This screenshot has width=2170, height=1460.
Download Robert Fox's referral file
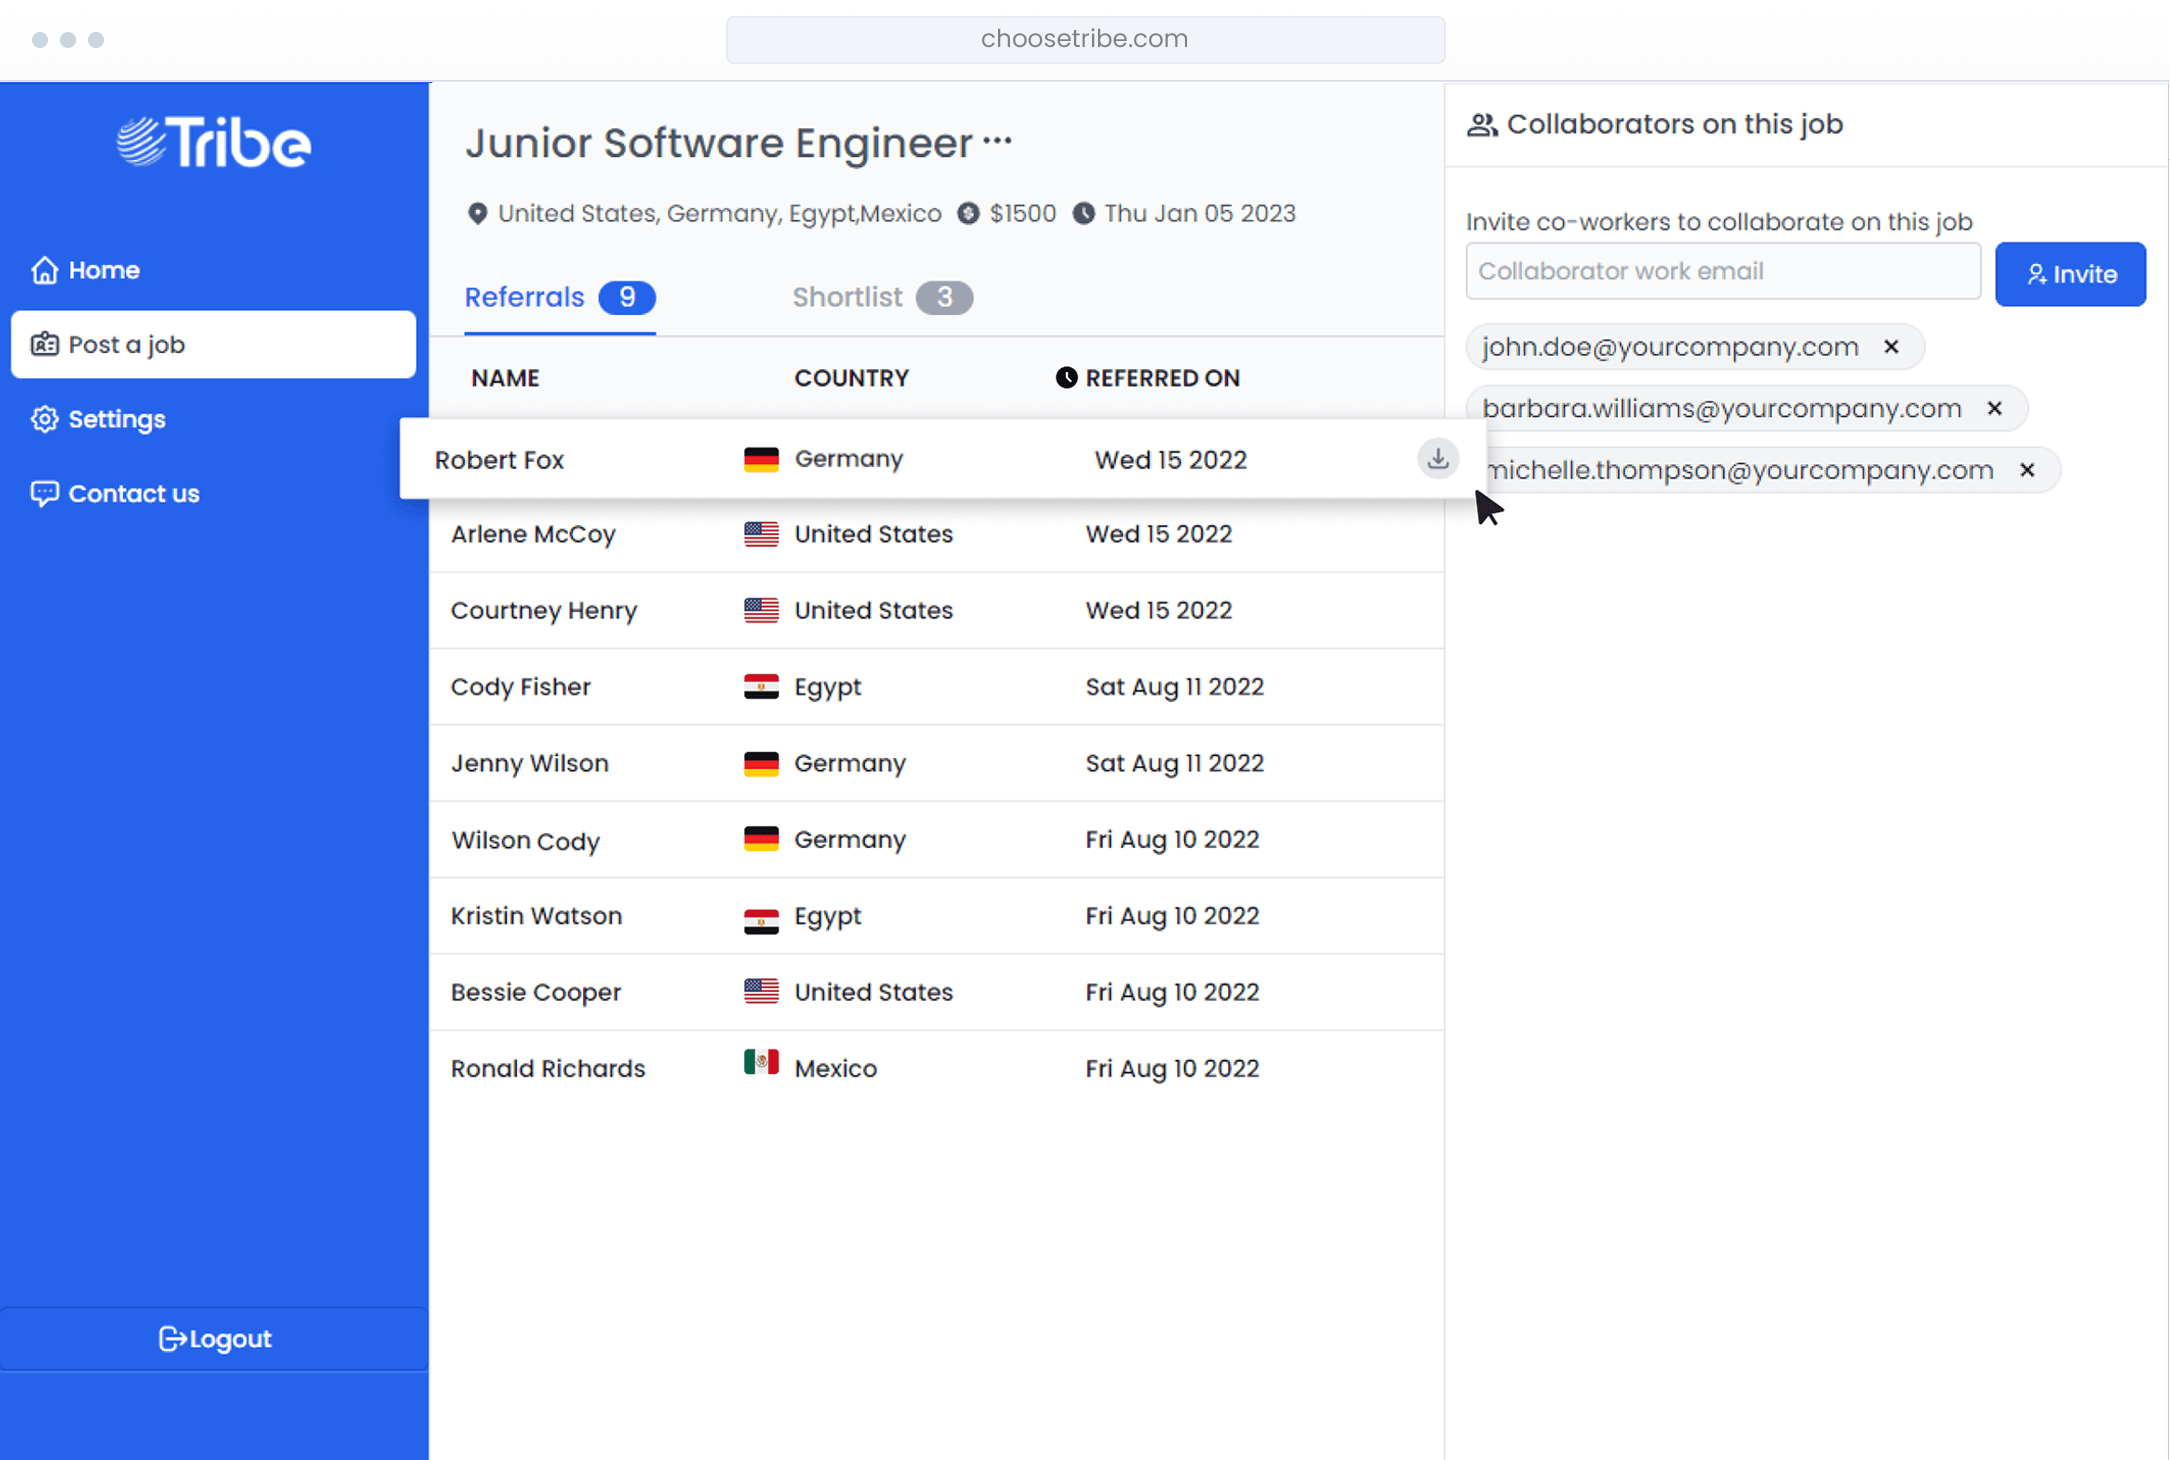click(1437, 459)
